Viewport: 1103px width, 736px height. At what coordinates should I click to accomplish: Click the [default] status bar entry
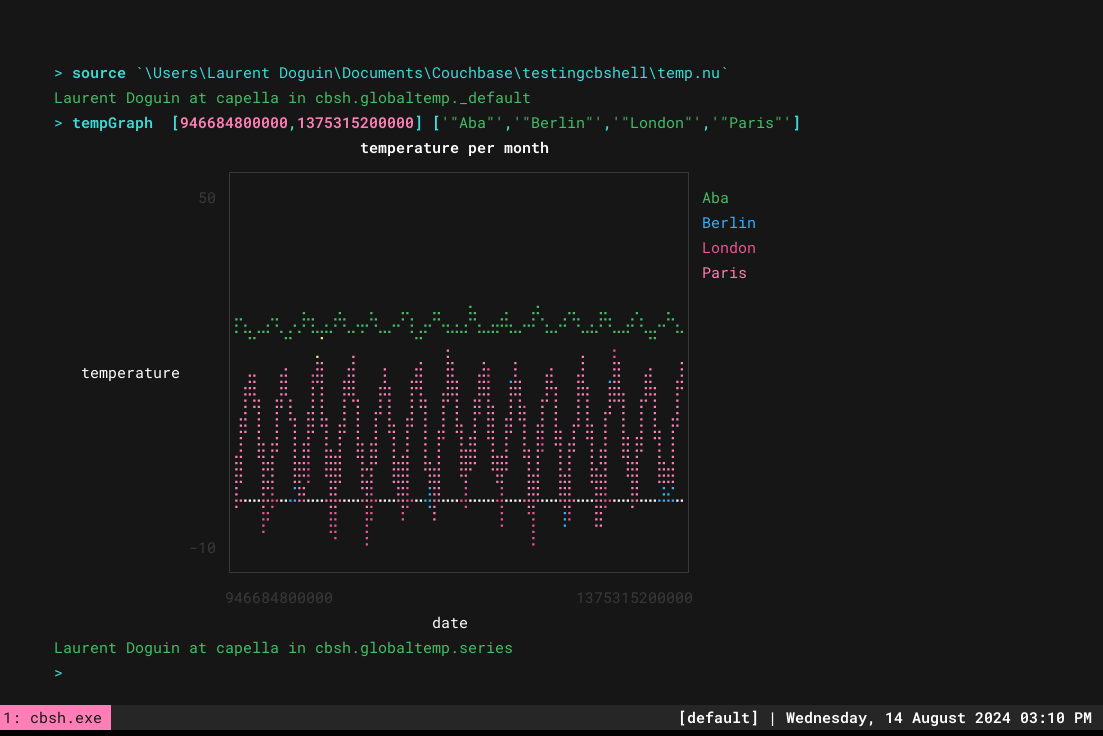(x=718, y=718)
